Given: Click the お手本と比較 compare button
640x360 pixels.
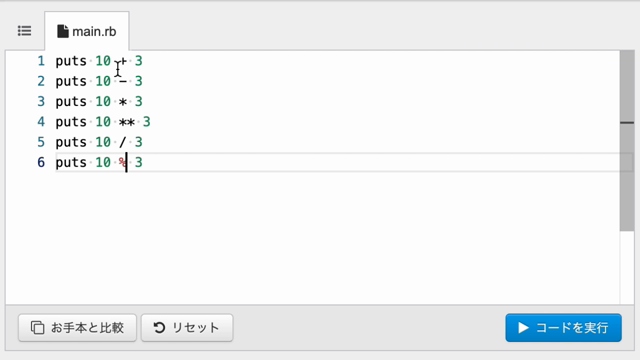Looking at the screenshot, I should click(x=77, y=327).
